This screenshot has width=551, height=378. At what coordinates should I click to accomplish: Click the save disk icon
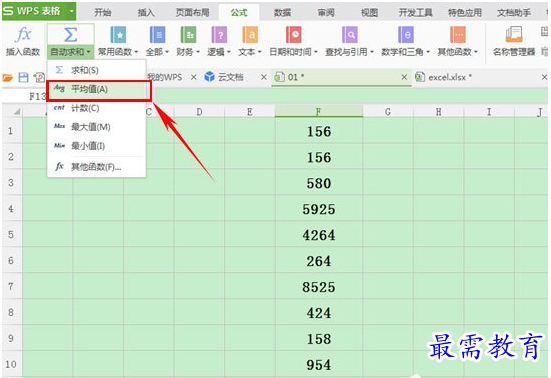click(x=23, y=77)
